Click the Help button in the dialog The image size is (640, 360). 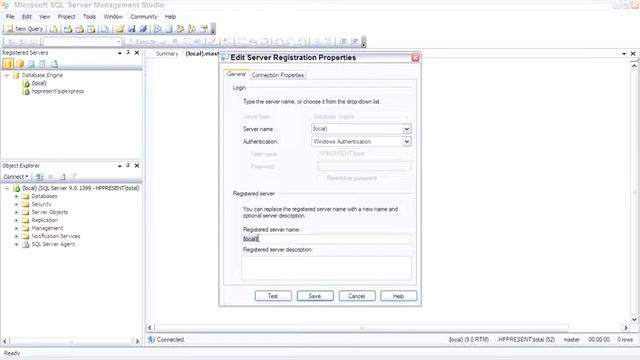click(x=398, y=296)
